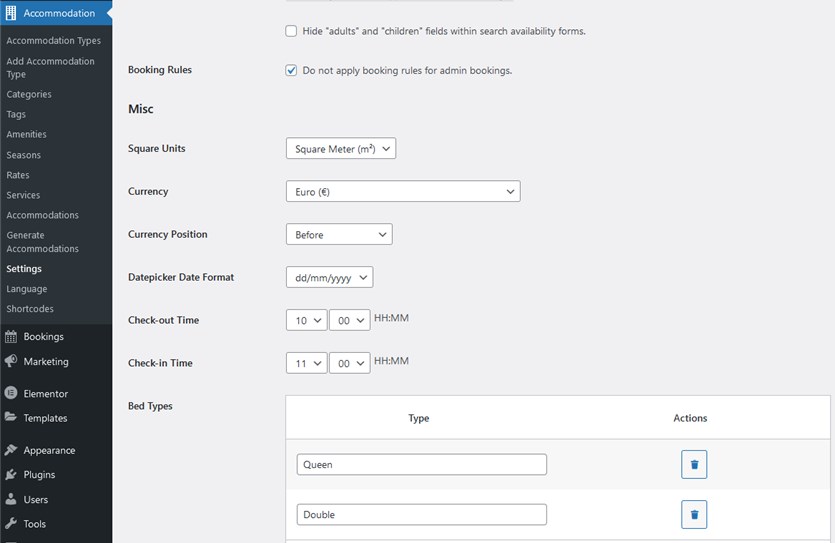Open Accommodation Types submenu item

point(53,40)
